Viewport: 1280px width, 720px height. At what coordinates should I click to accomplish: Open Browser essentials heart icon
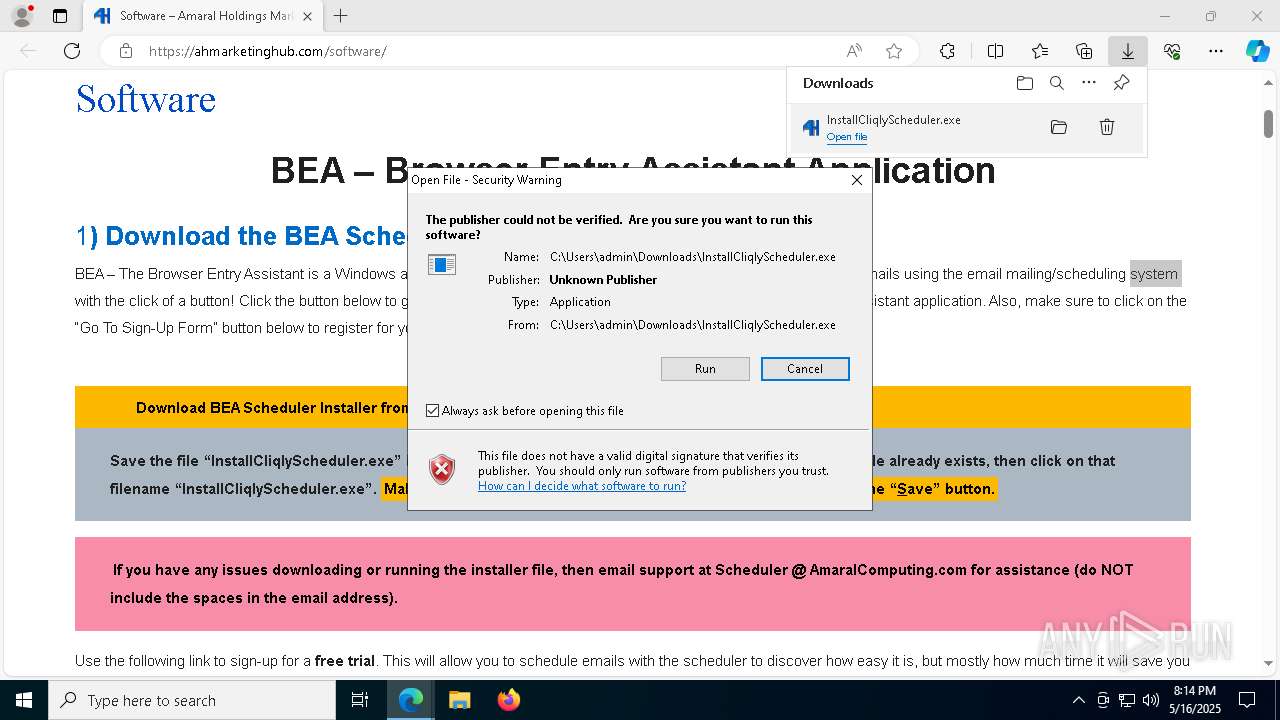point(1172,51)
